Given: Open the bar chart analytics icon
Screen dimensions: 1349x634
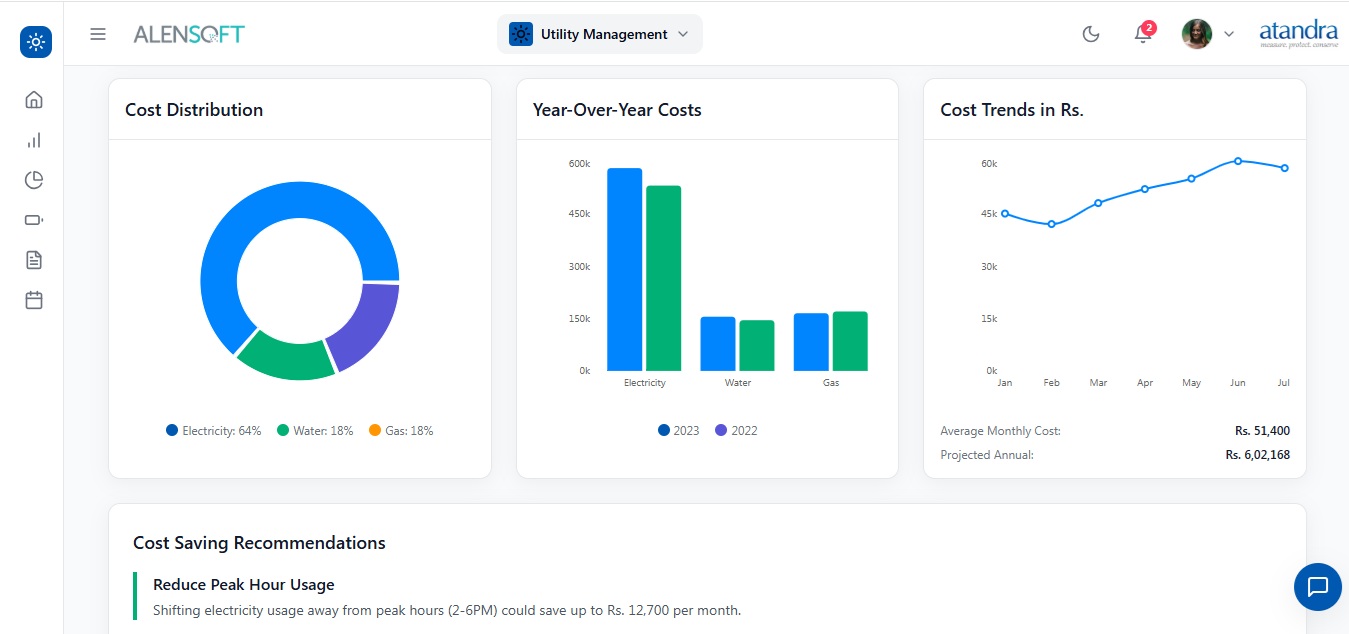Looking at the screenshot, I should 34,140.
